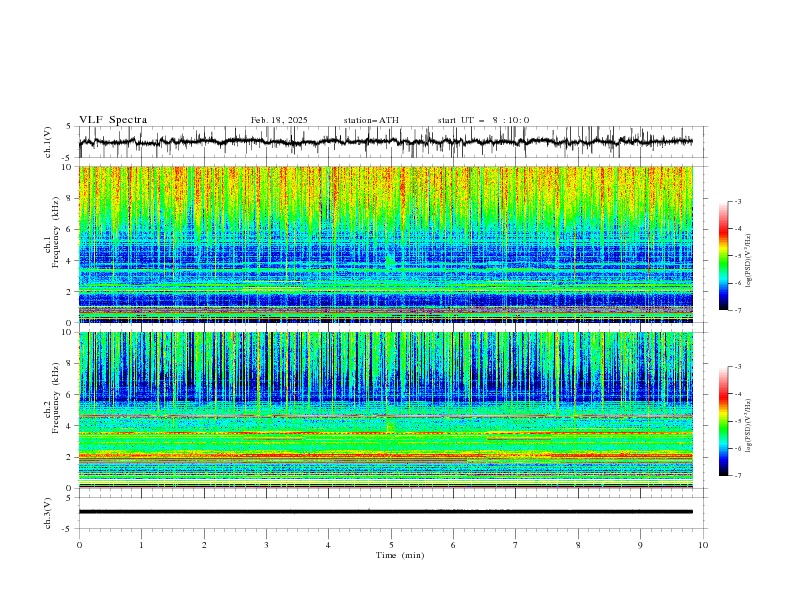Click the "4" kHz tick on ch.2 frequency axis

(70, 426)
